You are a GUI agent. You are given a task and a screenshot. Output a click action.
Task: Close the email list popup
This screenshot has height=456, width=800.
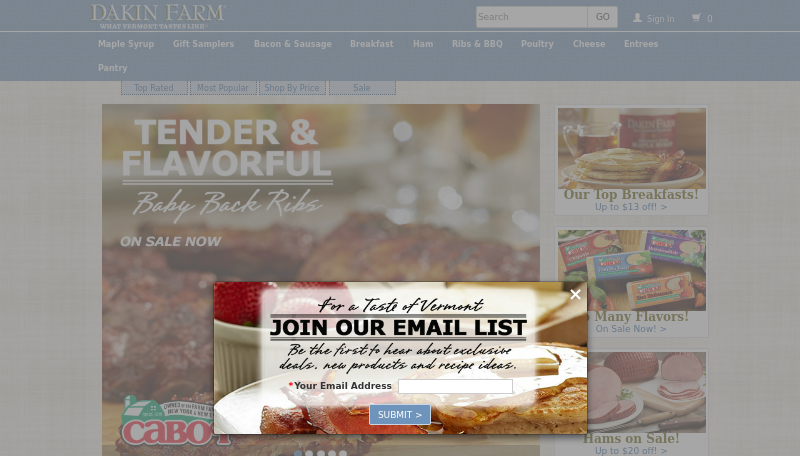click(576, 294)
